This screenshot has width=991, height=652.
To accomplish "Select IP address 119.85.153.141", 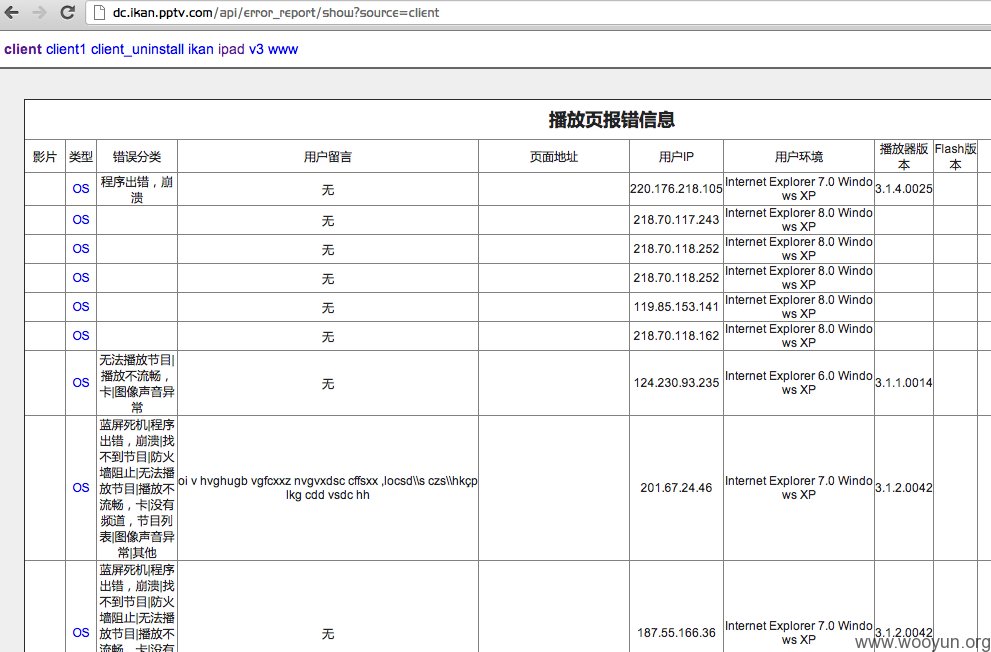I will click(x=676, y=306).
